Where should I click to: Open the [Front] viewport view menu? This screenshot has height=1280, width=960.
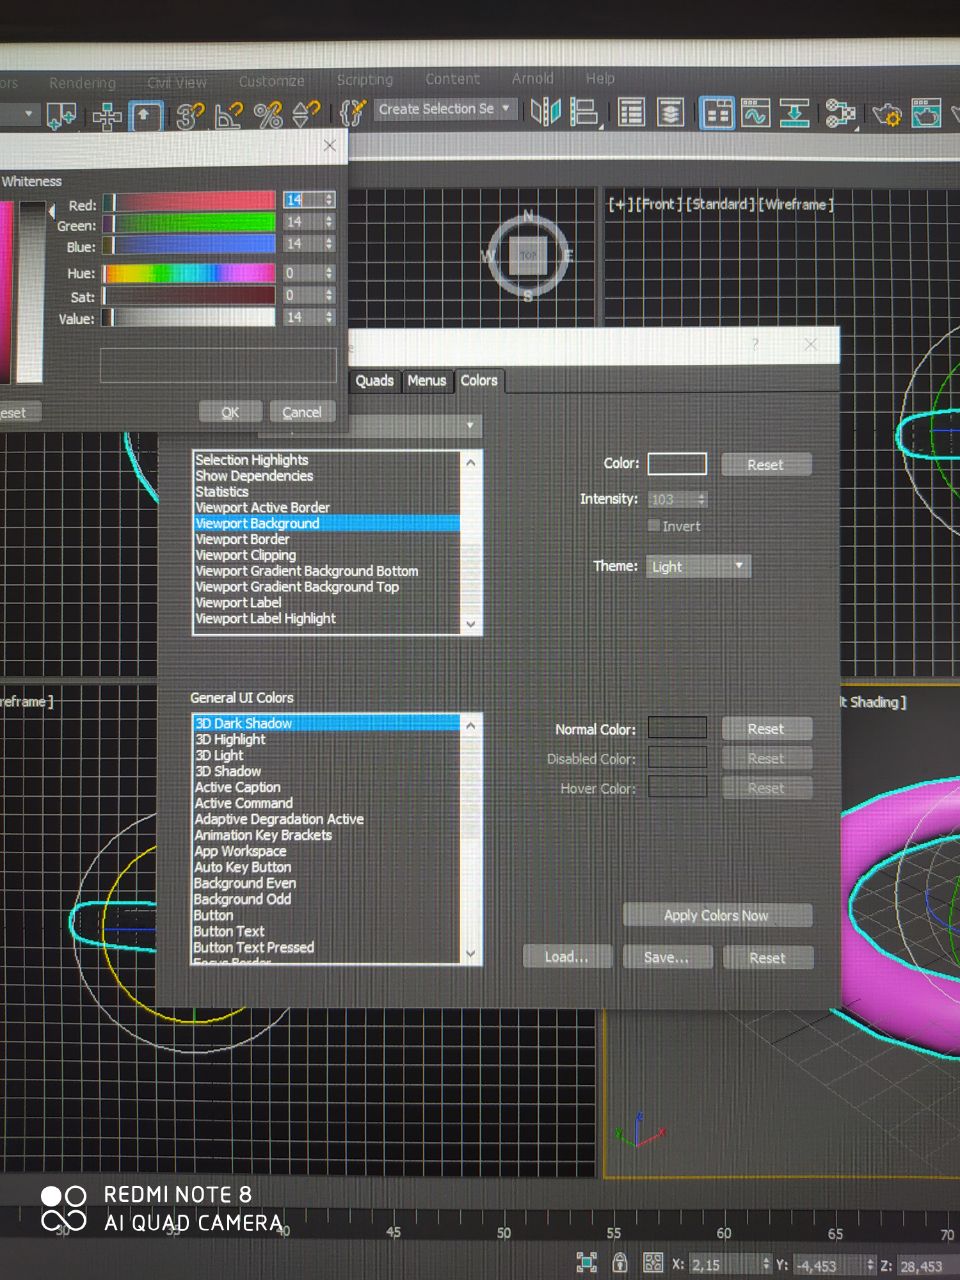(x=659, y=204)
